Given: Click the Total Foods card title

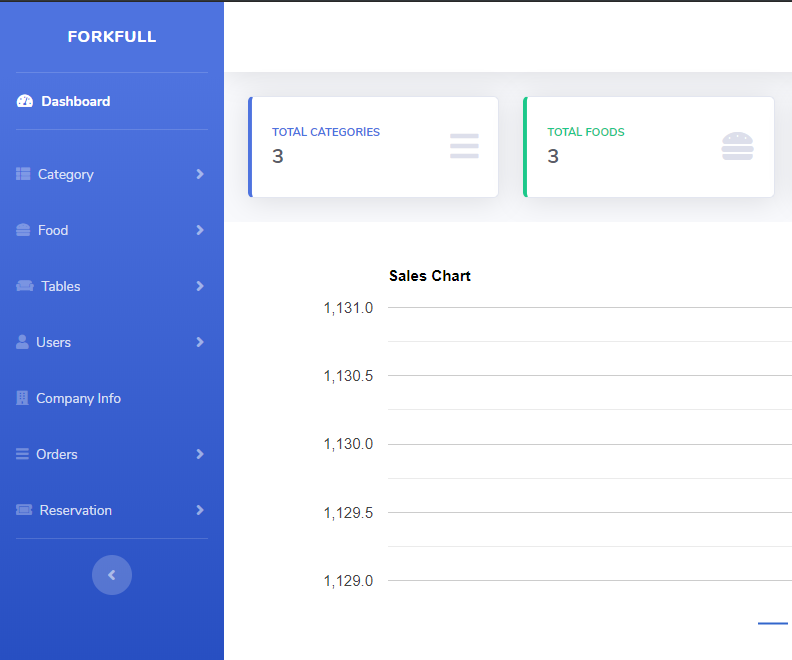Looking at the screenshot, I should [586, 132].
